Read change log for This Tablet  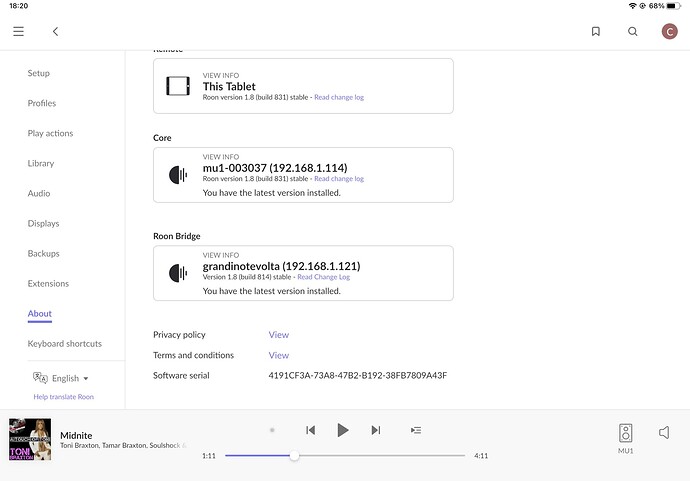339,97
